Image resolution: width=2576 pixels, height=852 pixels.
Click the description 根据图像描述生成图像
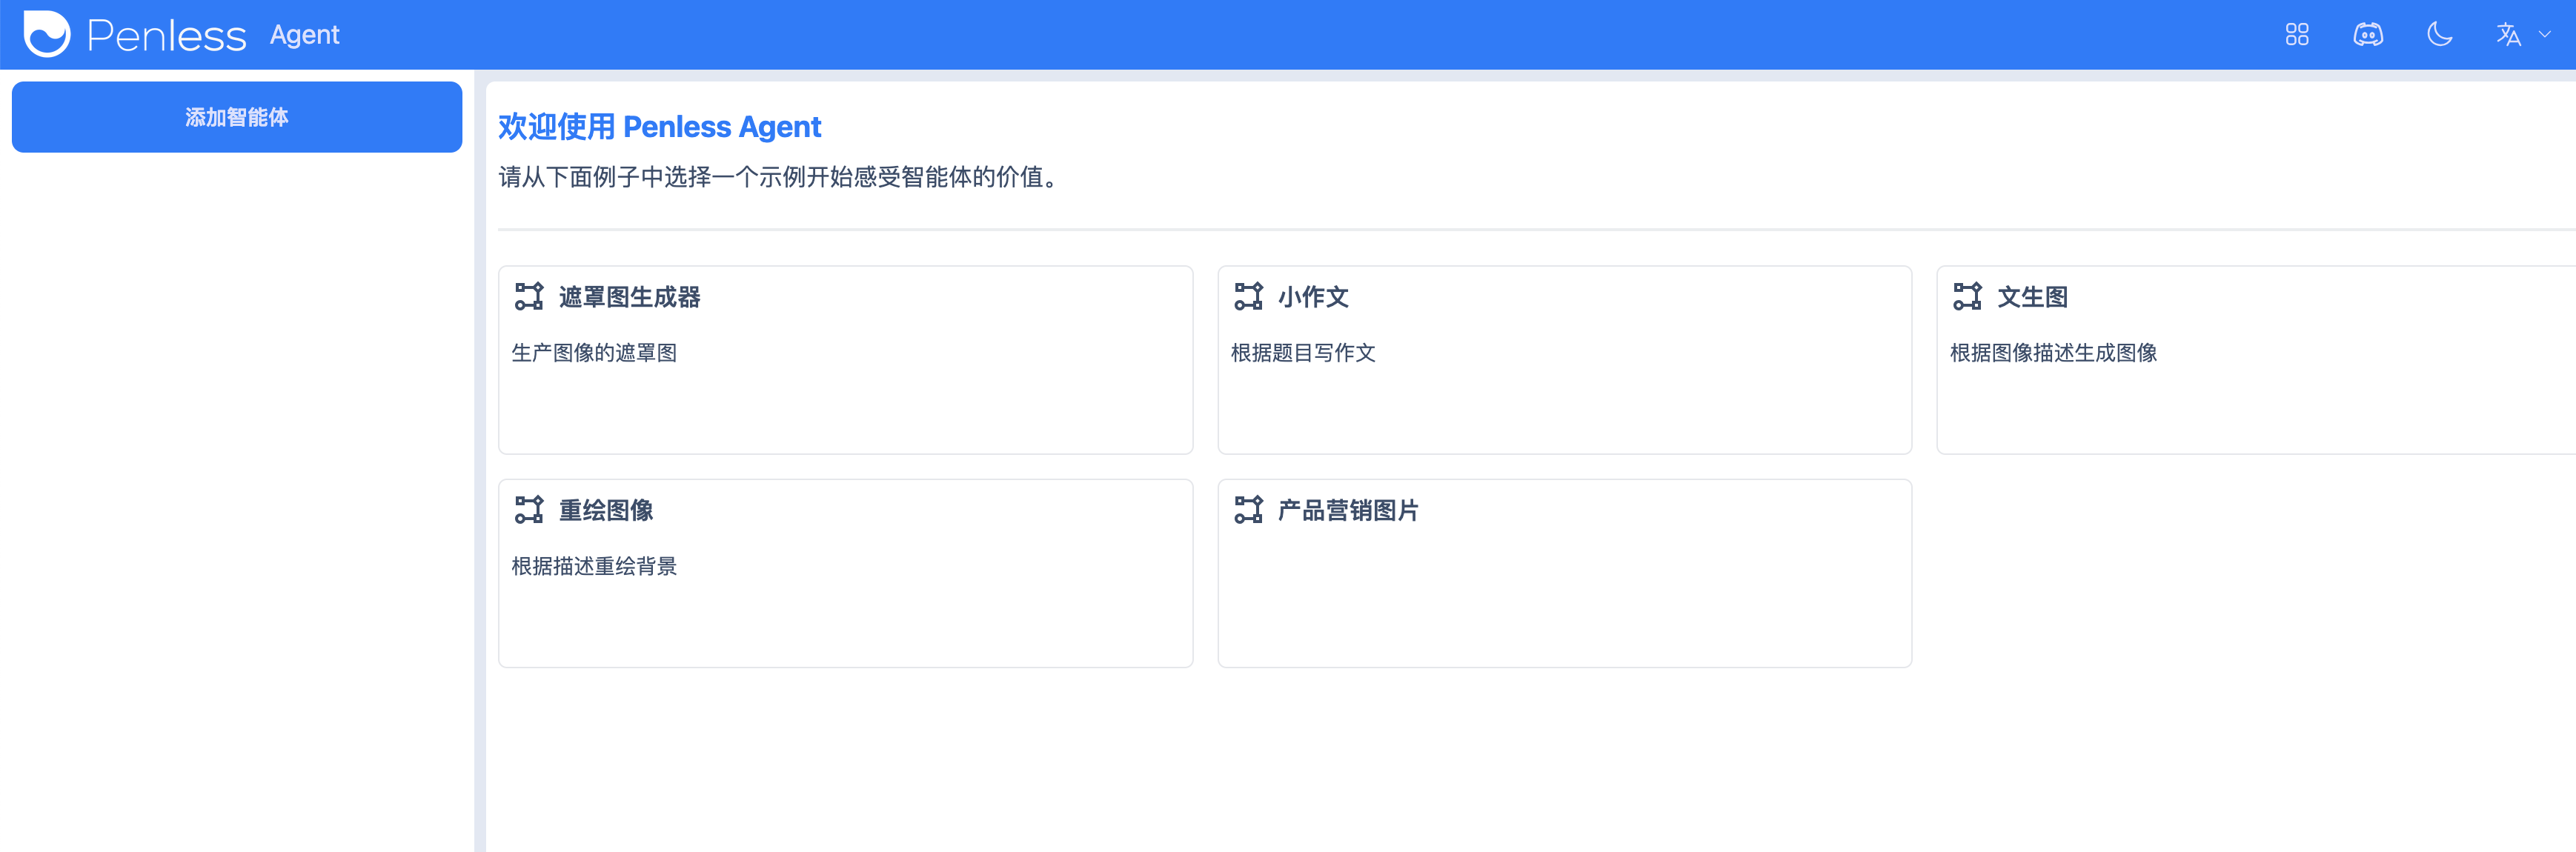pos(2053,353)
